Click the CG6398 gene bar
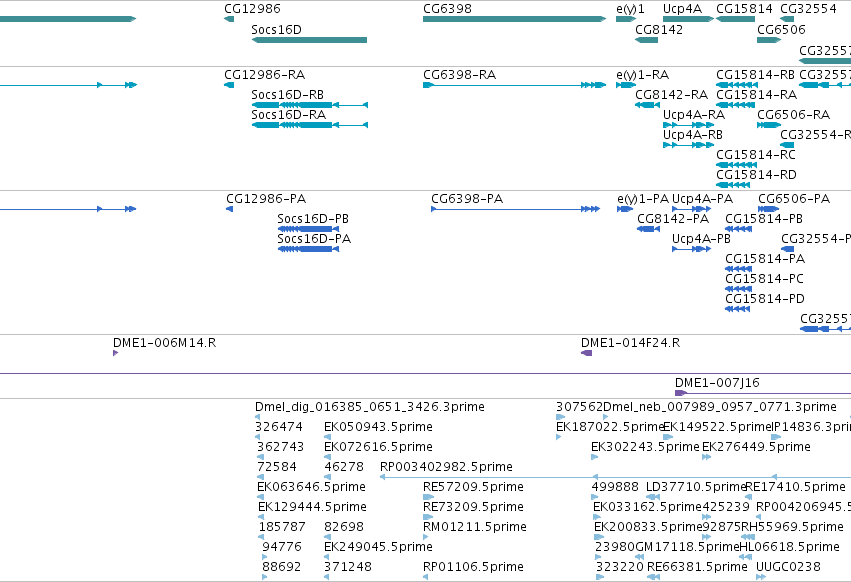Image resolution: width=851 pixels, height=582 pixels. click(515, 19)
